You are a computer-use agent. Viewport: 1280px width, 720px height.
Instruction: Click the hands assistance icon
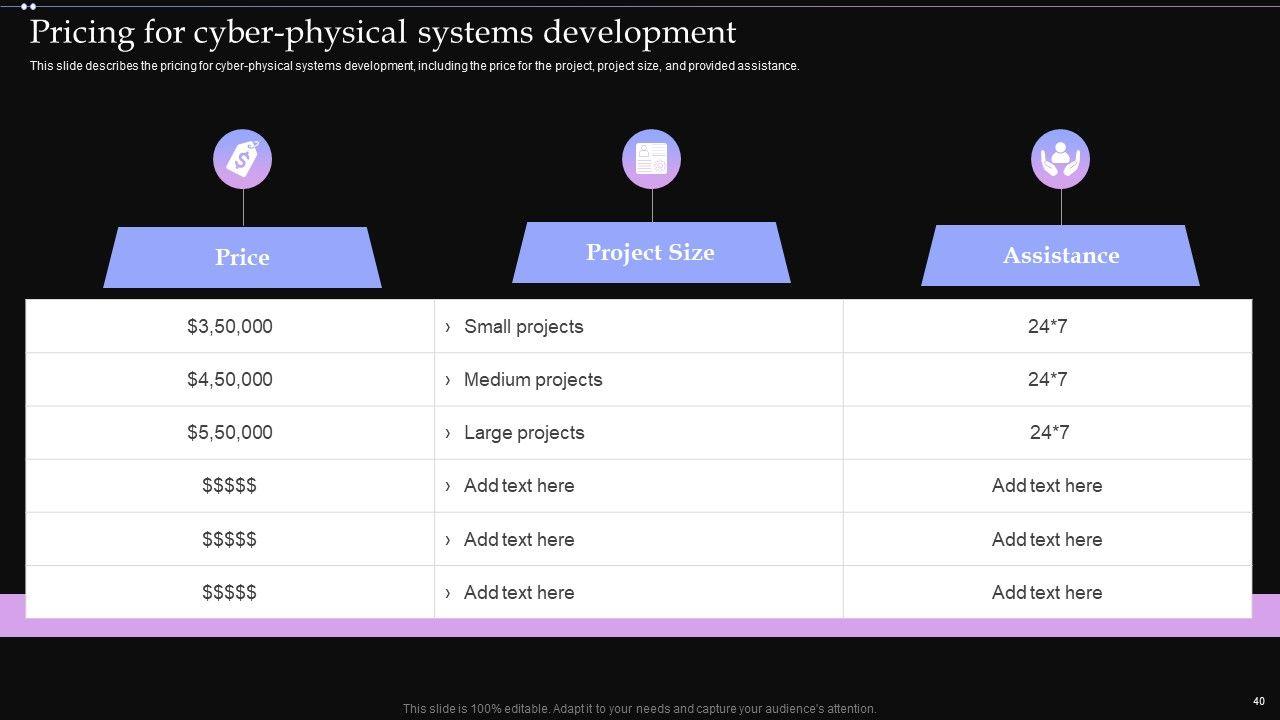point(1060,159)
